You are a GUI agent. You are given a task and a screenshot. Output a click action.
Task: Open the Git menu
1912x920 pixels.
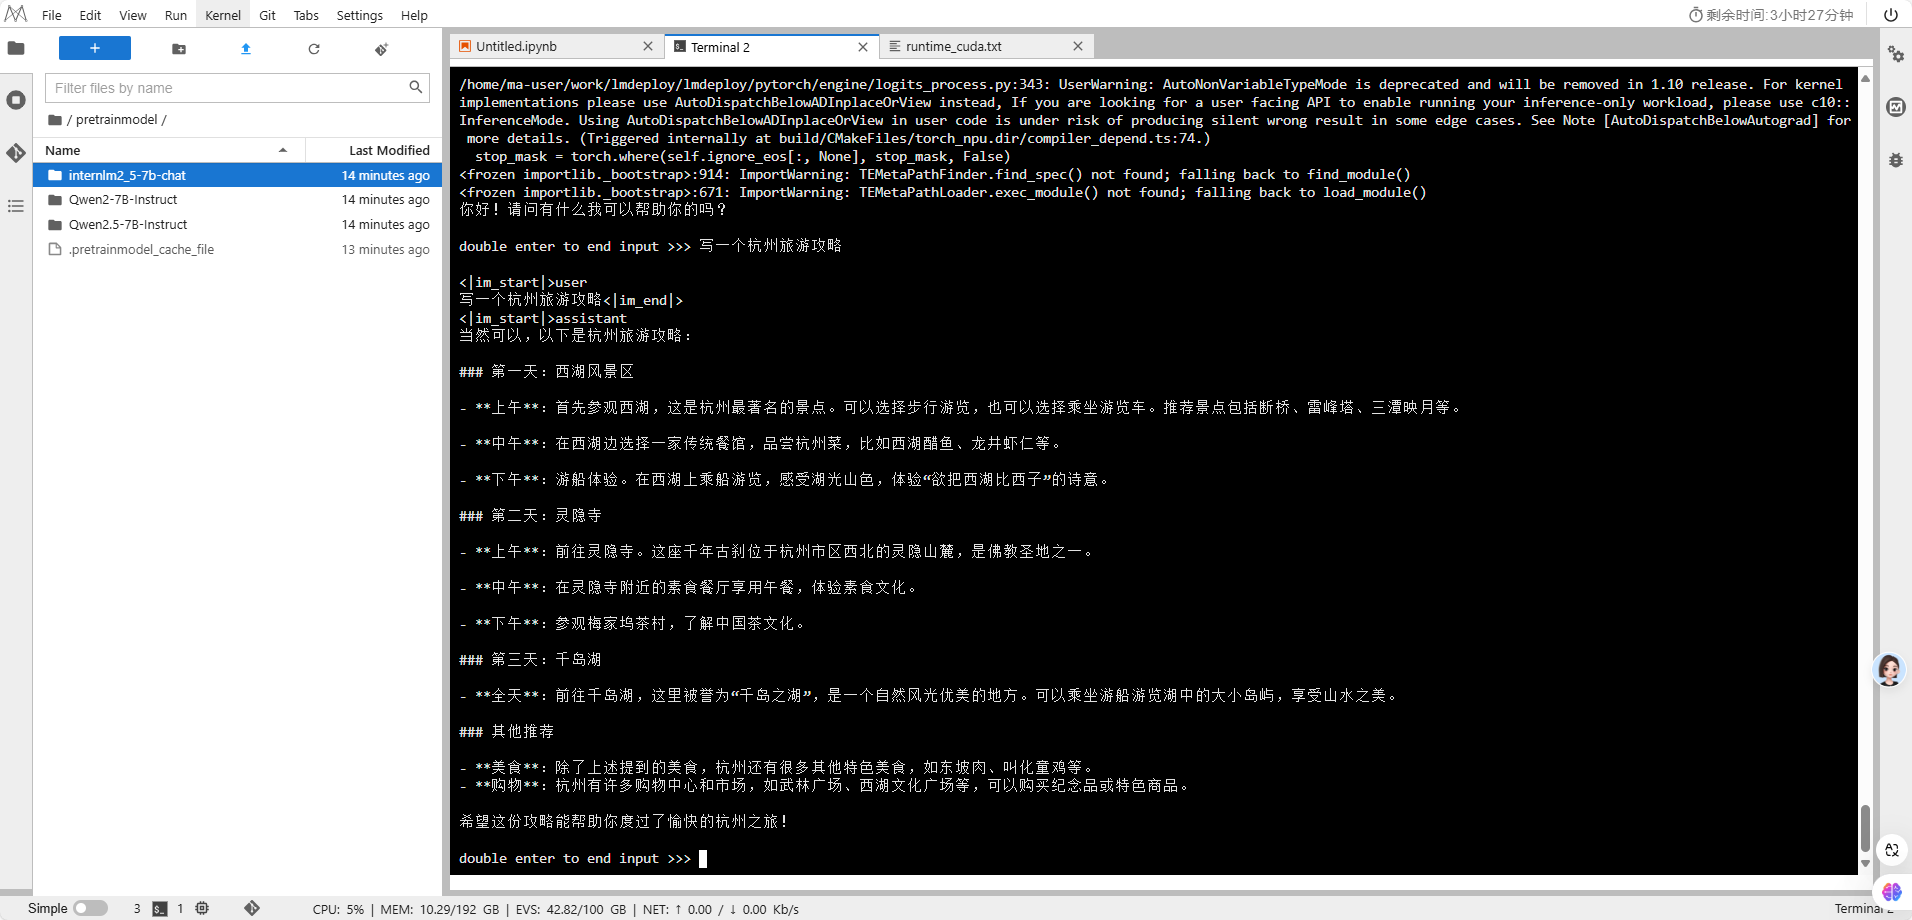267,15
